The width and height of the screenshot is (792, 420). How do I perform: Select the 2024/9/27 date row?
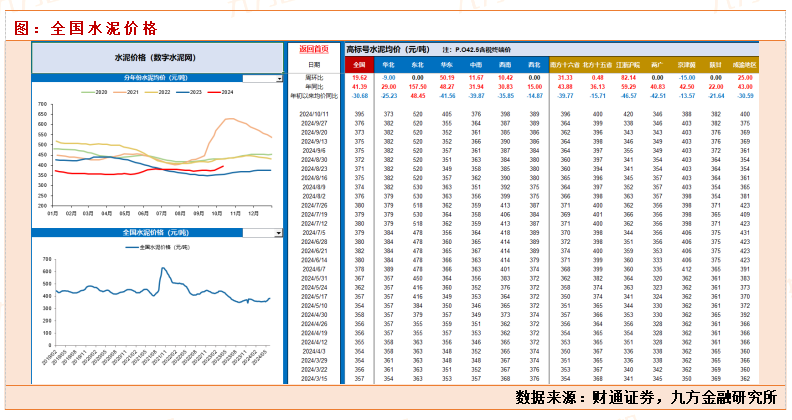[314, 123]
